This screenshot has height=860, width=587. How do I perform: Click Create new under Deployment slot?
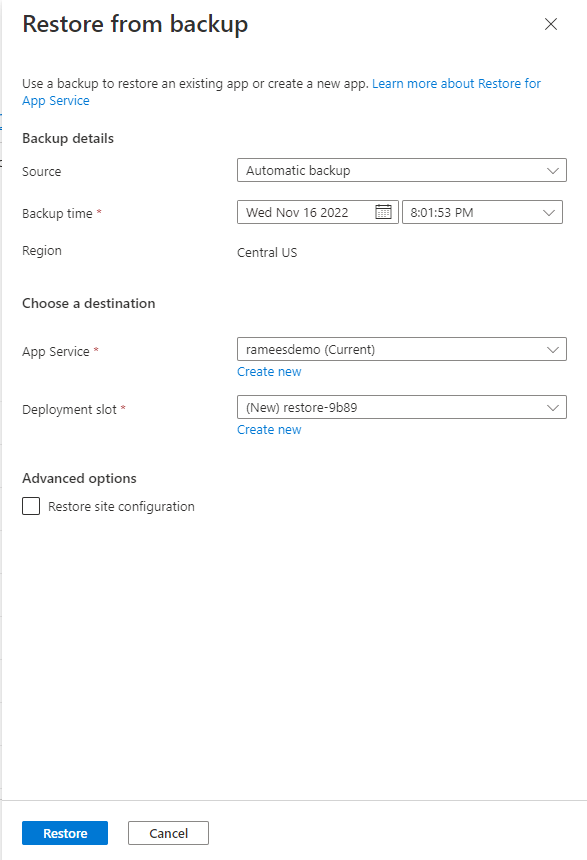coord(269,430)
